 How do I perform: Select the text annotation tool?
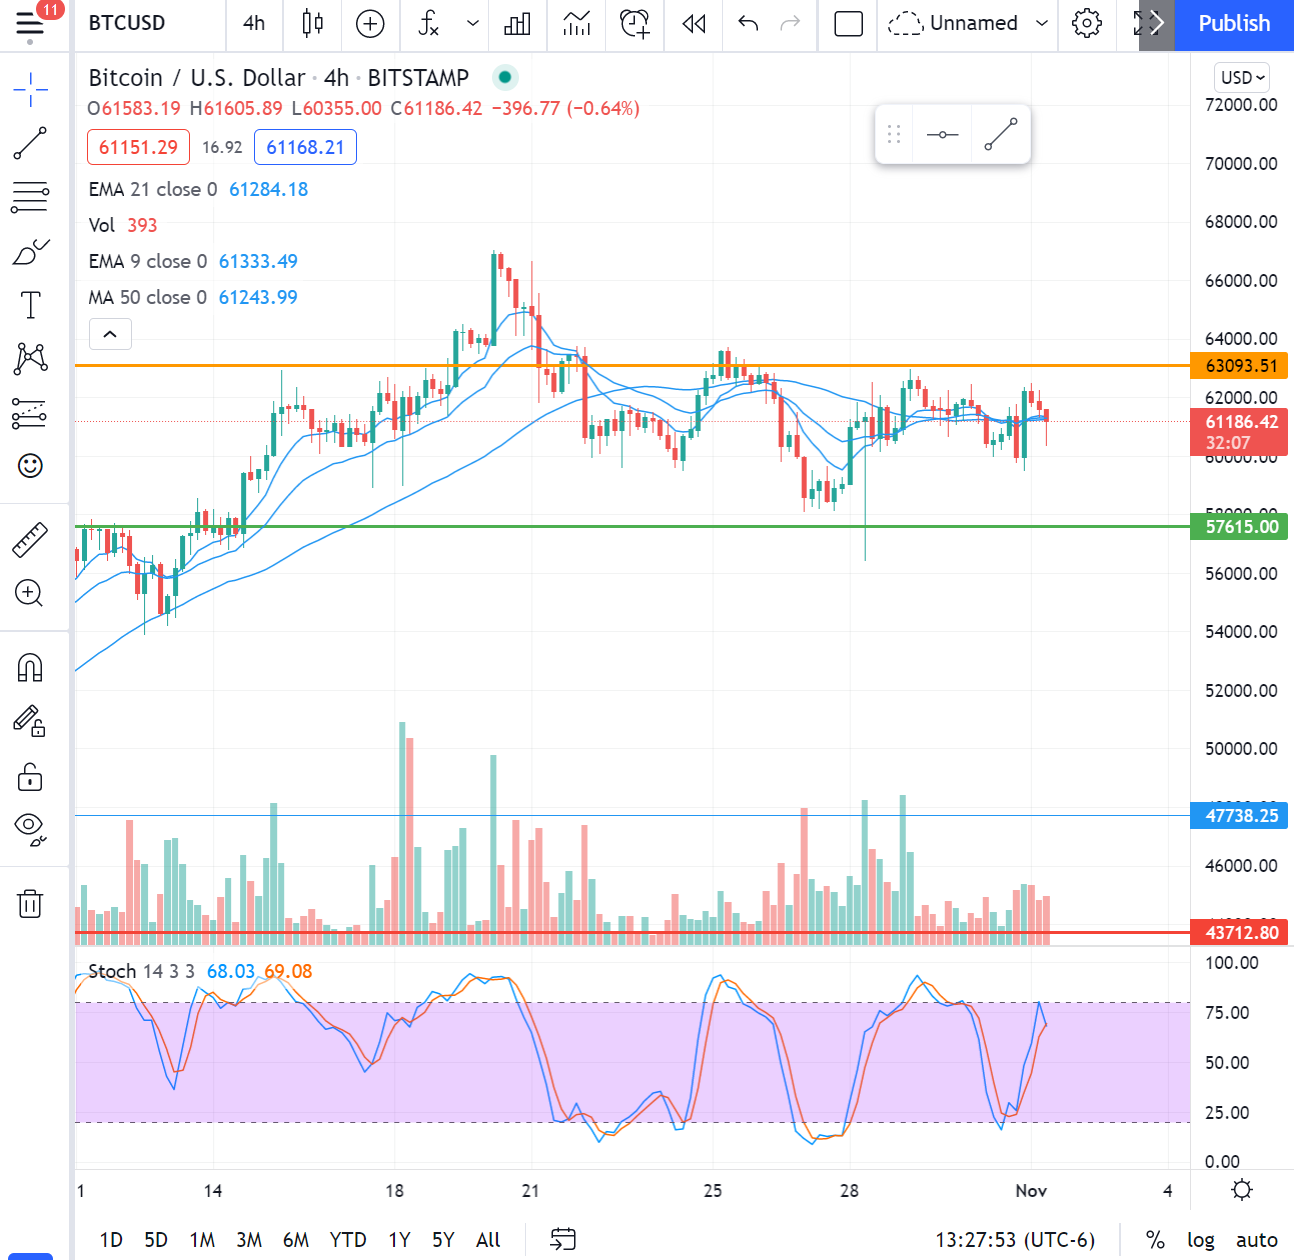(x=31, y=305)
